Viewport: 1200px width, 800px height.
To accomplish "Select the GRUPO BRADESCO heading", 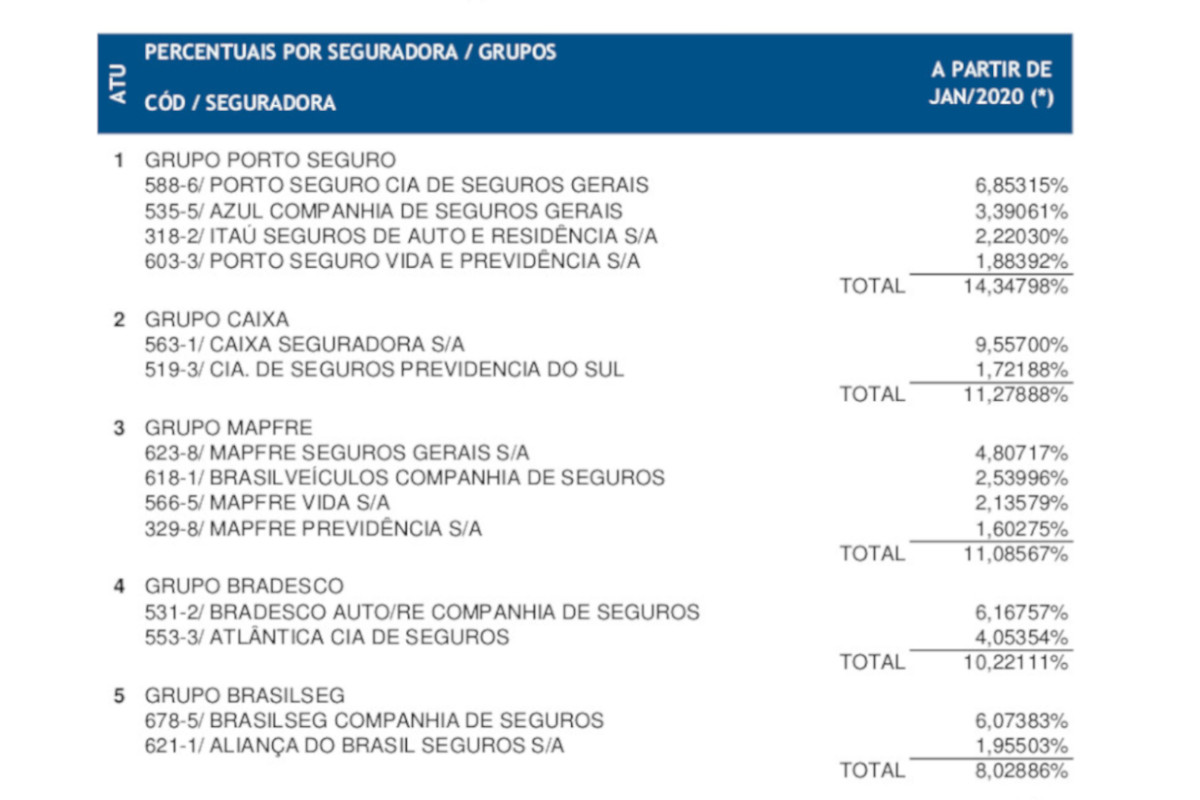I will click(243, 586).
